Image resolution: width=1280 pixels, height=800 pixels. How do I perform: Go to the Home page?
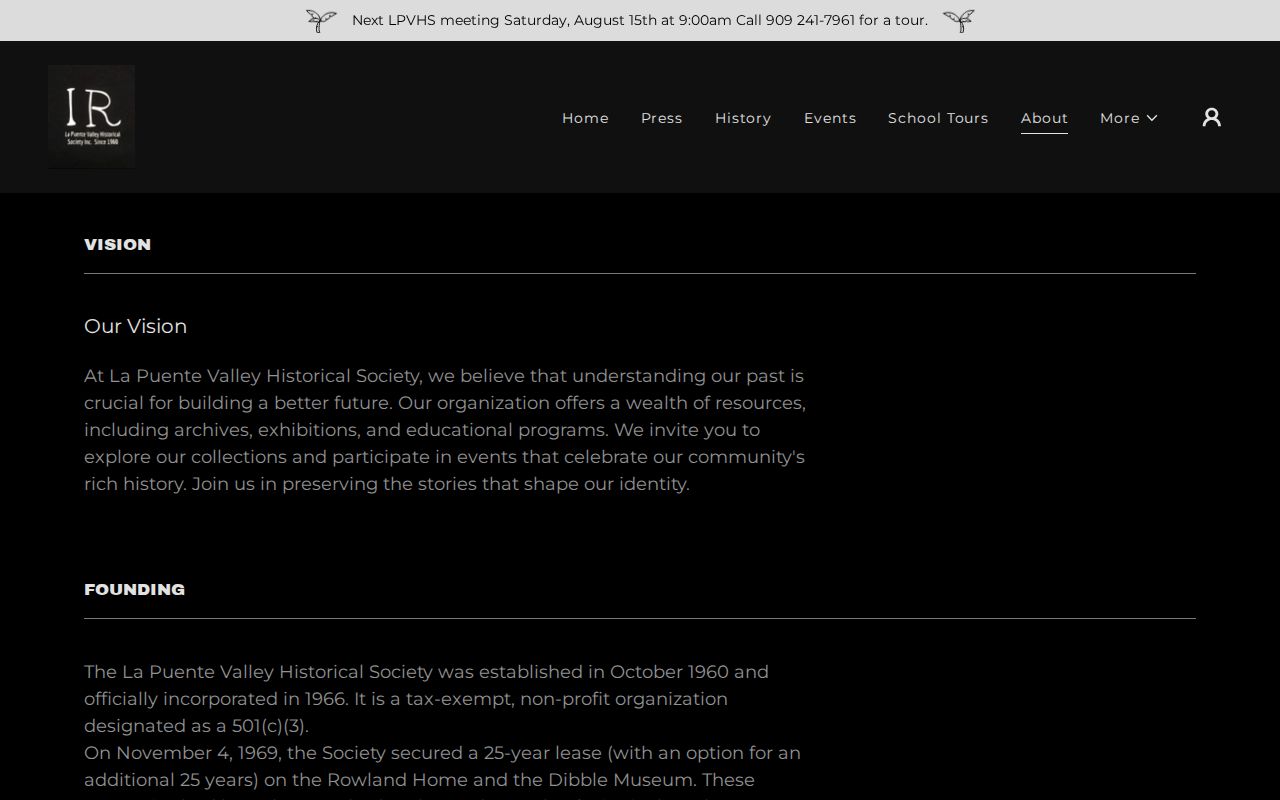click(585, 118)
